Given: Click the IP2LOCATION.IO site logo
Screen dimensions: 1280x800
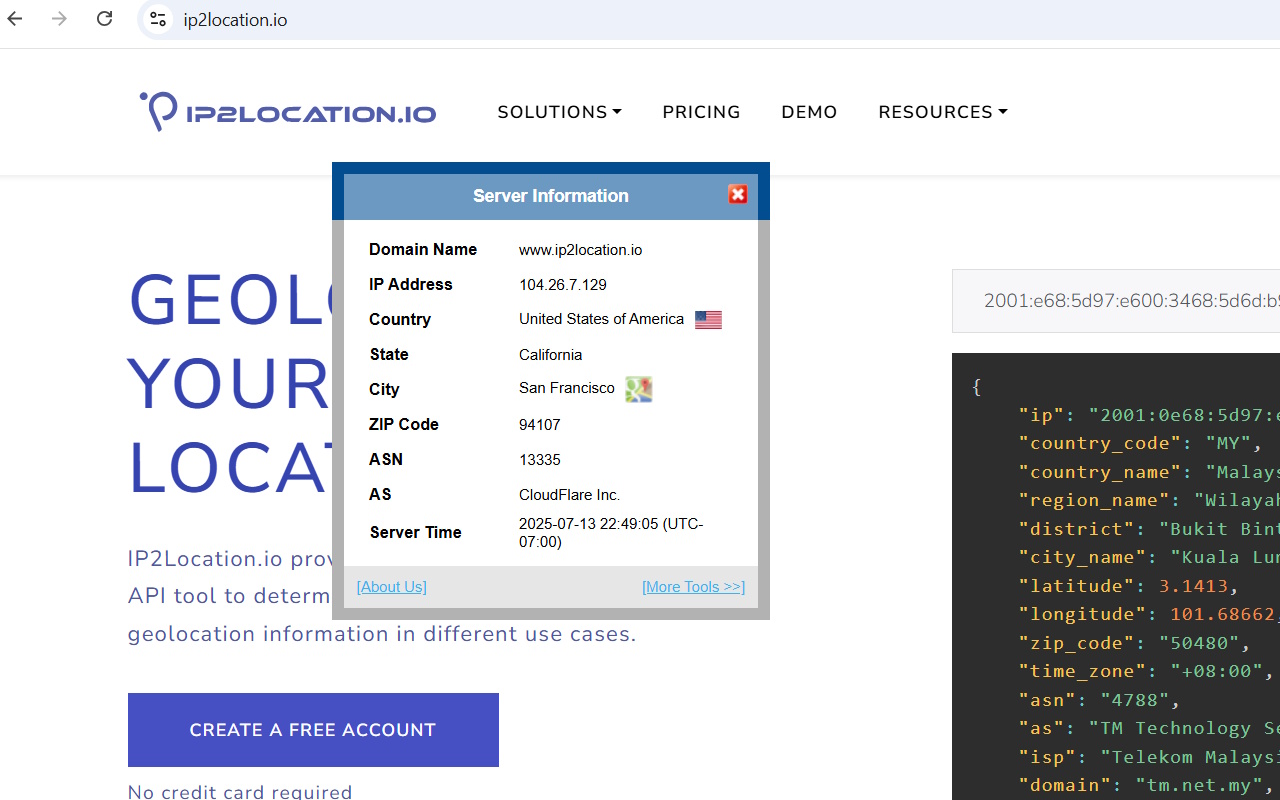Looking at the screenshot, I should 287,111.
